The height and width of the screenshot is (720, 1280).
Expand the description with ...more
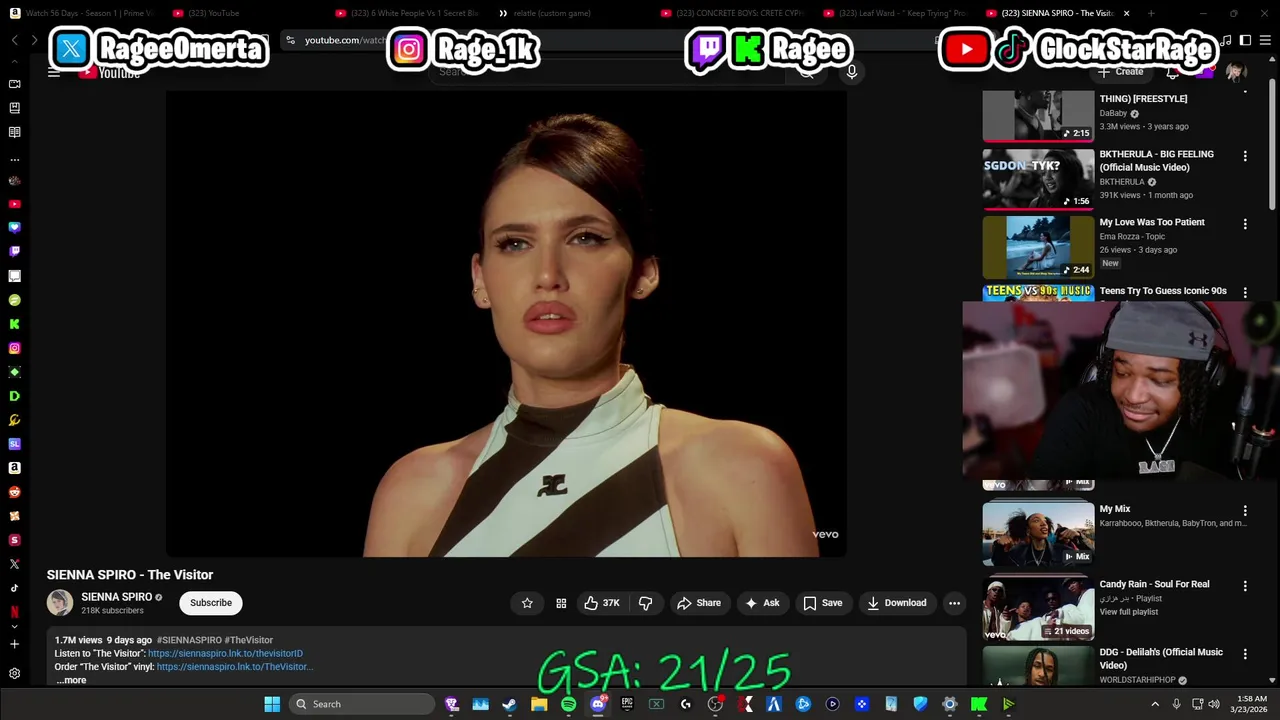[71, 680]
